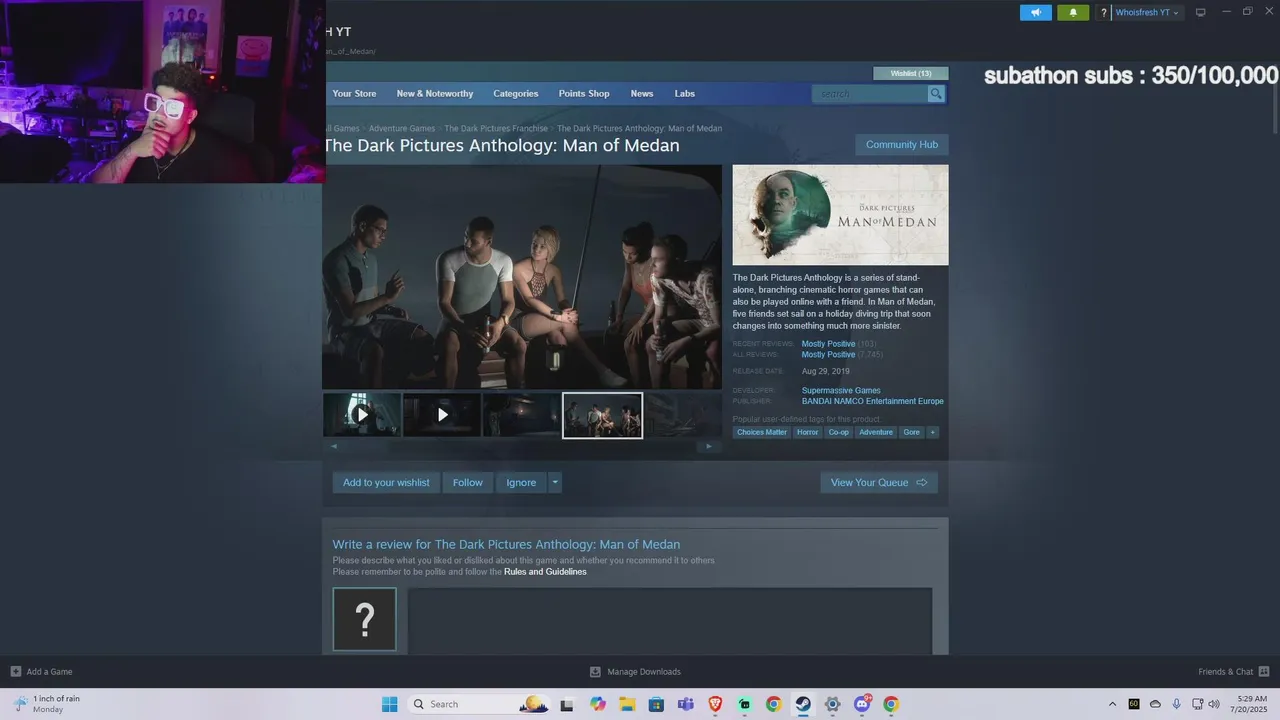Click the Co-op tag
The width and height of the screenshot is (1280, 720).
coord(838,432)
